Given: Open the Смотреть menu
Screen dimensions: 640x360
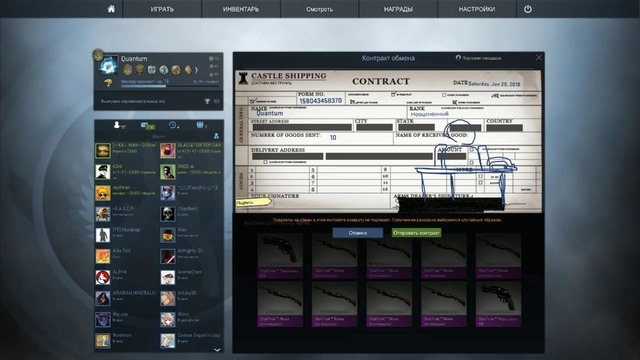Looking at the screenshot, I should (320, 9).
